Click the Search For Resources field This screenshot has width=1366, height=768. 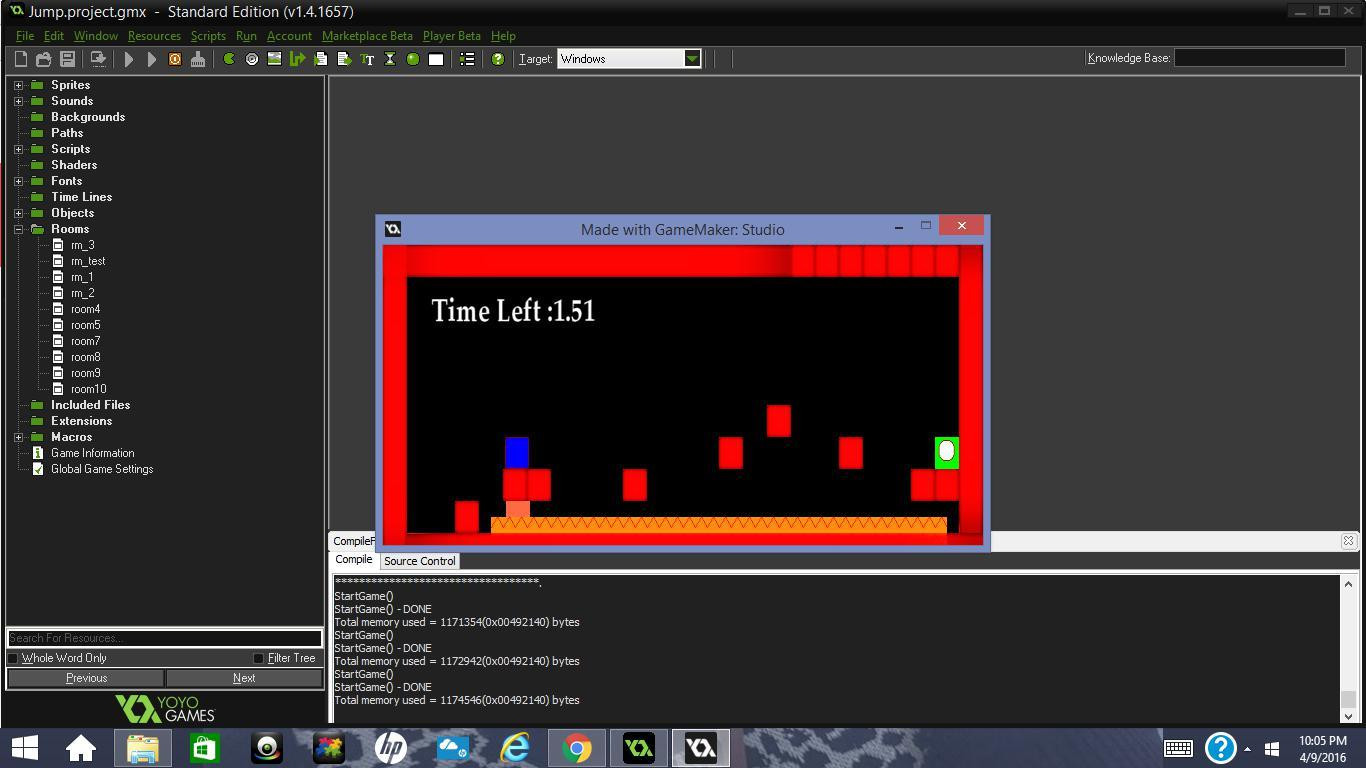coord(165,638)
